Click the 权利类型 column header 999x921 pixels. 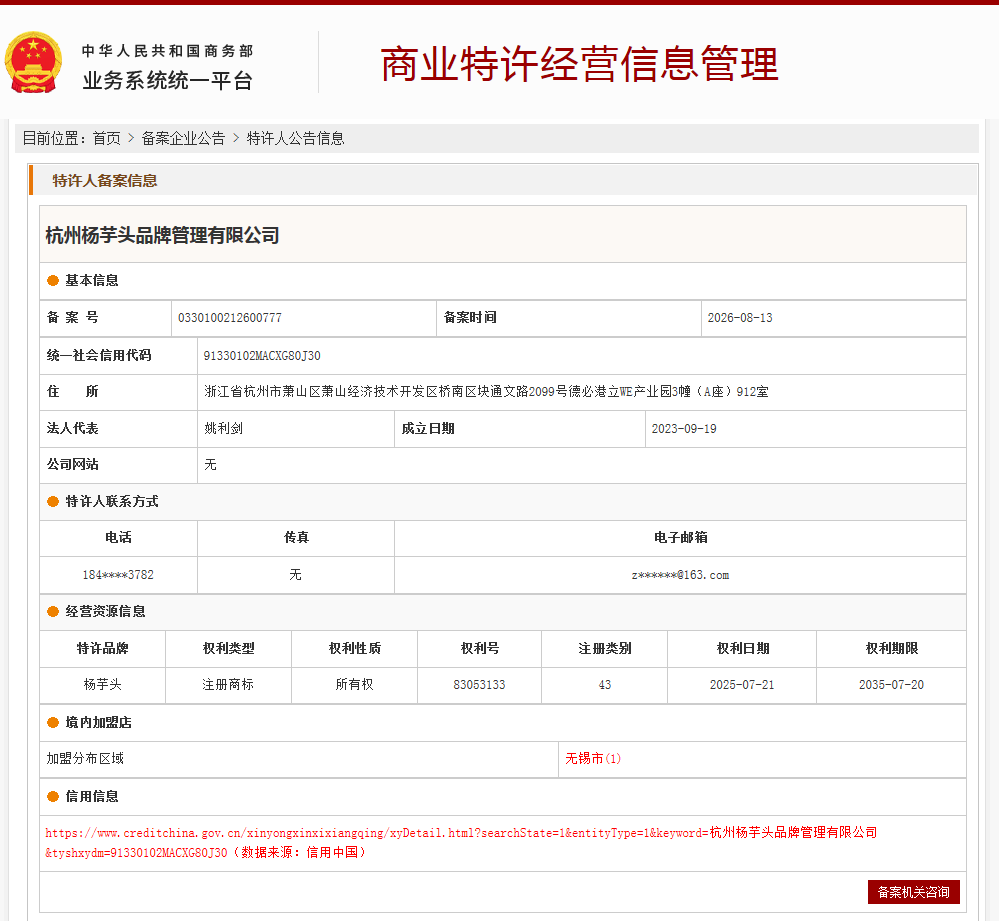[228, 648]
